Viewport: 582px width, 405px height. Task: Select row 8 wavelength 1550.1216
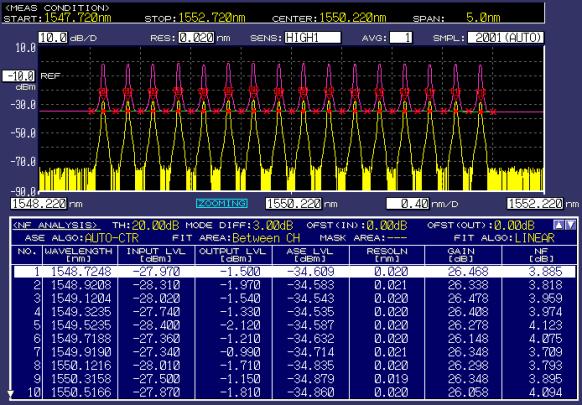pyautogui.click(x=81, y=365)
